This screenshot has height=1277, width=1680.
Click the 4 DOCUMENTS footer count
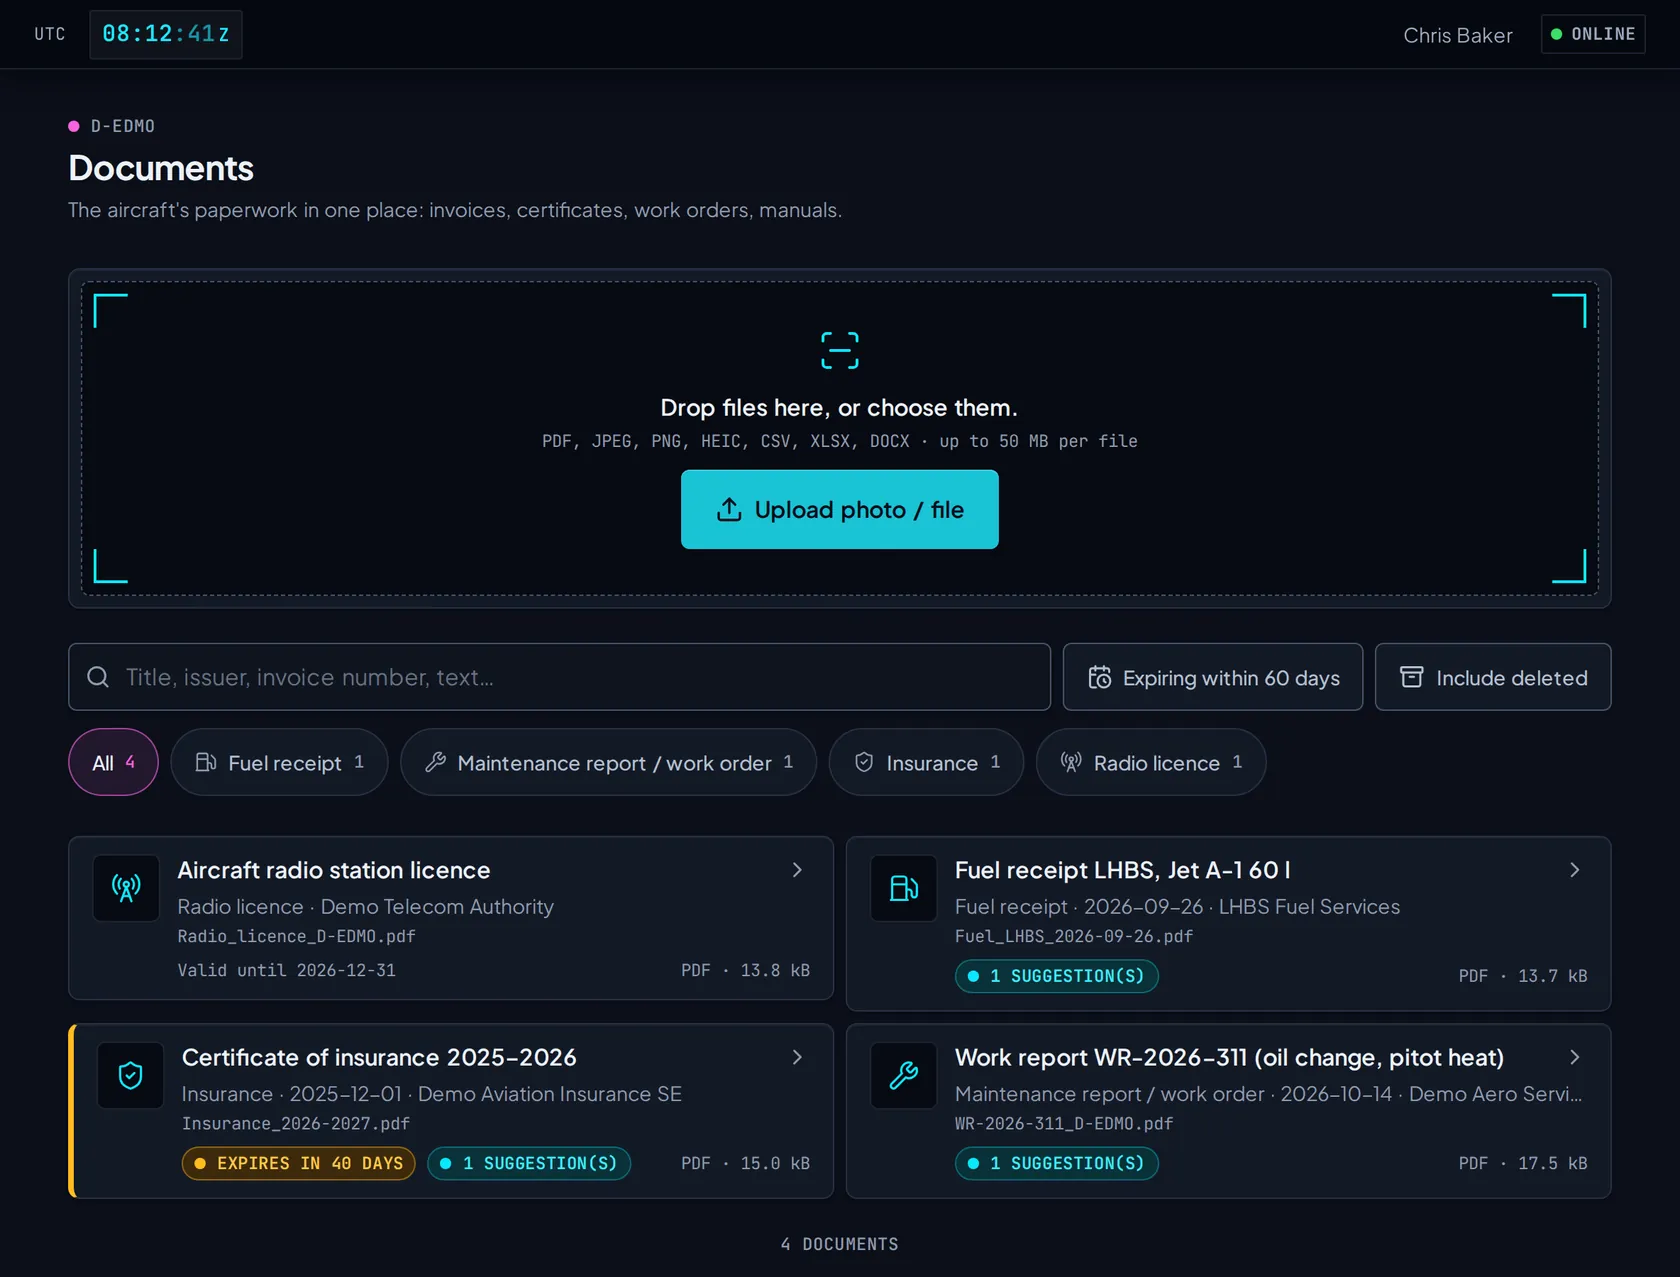click(839, 1244)
